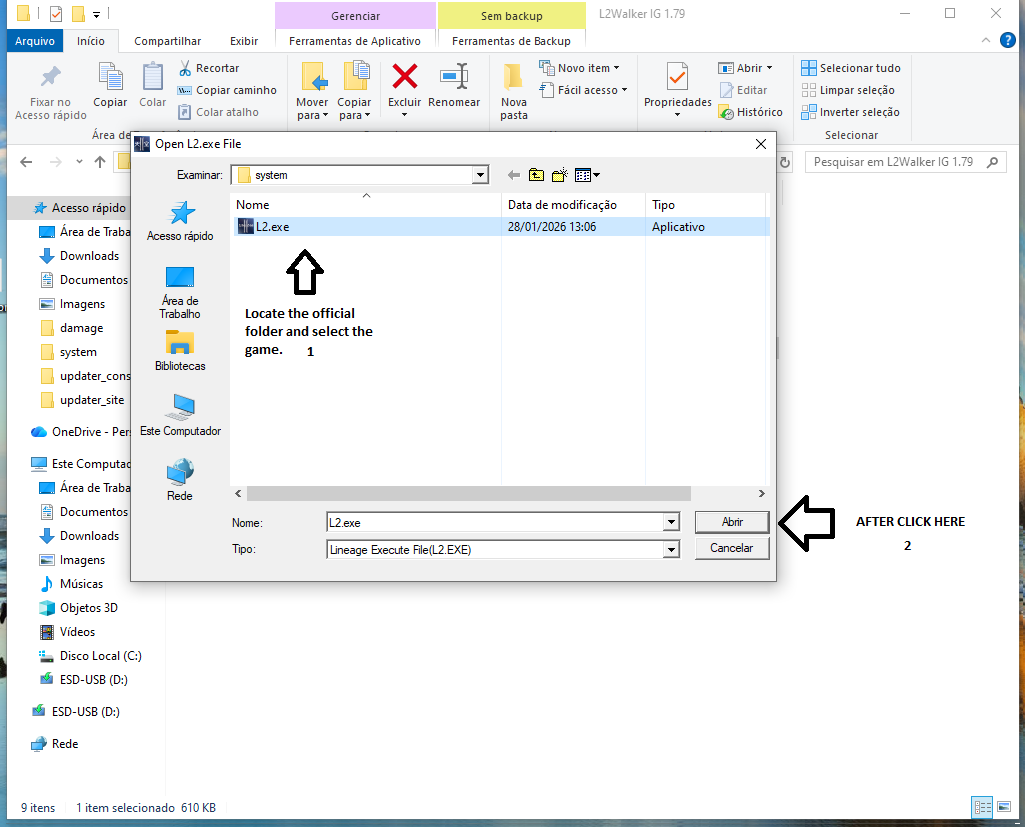
Task: Select Rede in dialog places bar
Action: pos(180,481)
